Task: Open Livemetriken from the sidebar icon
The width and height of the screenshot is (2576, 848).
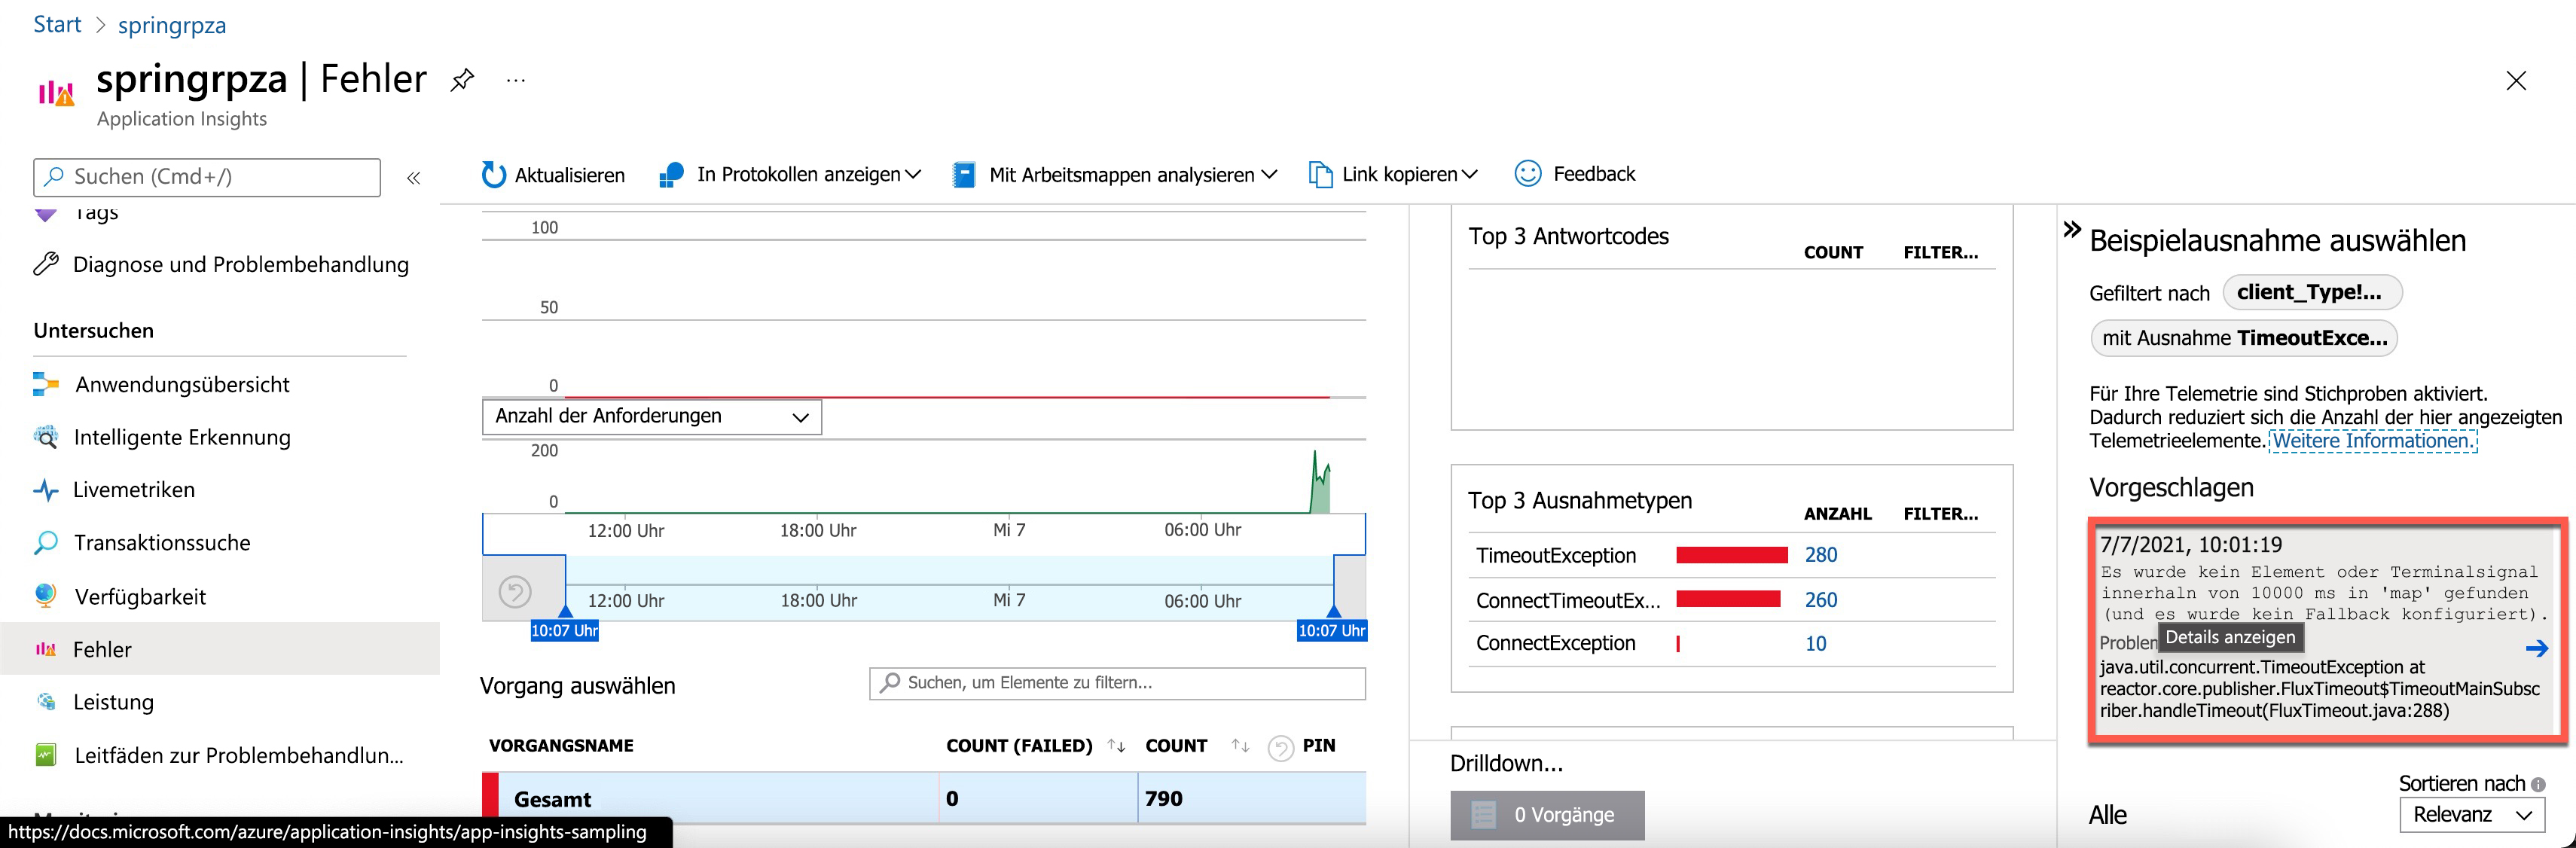Action: (45, 489)
